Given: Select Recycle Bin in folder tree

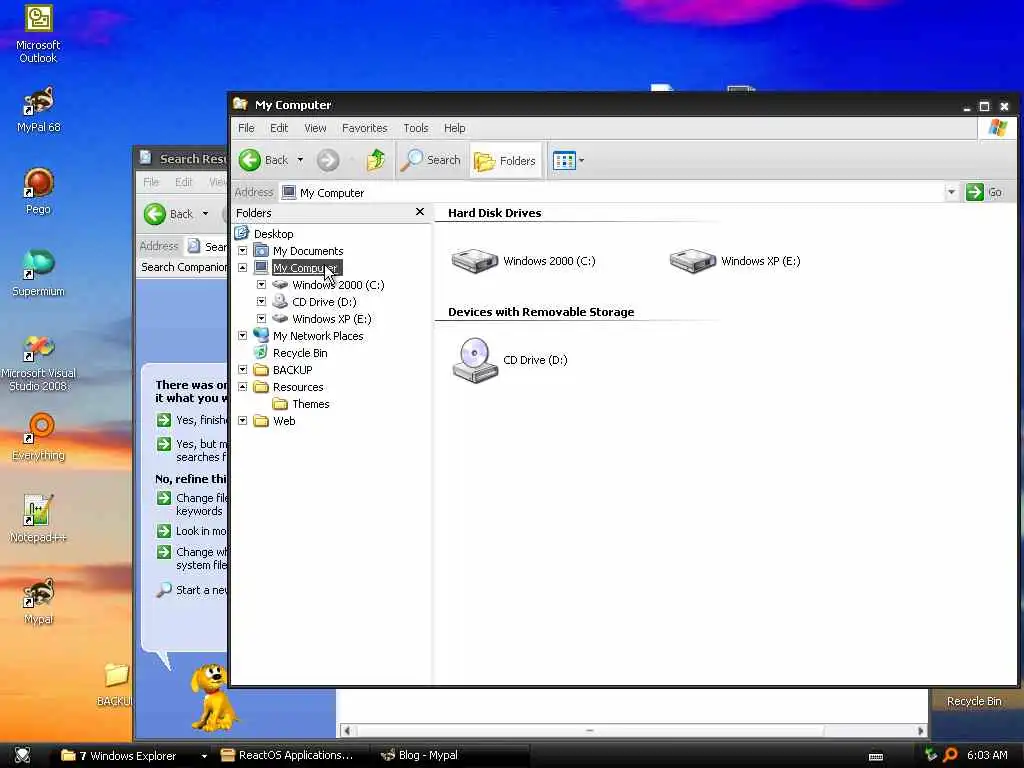Looking at the screenshot, I should (x=300, y=353).
